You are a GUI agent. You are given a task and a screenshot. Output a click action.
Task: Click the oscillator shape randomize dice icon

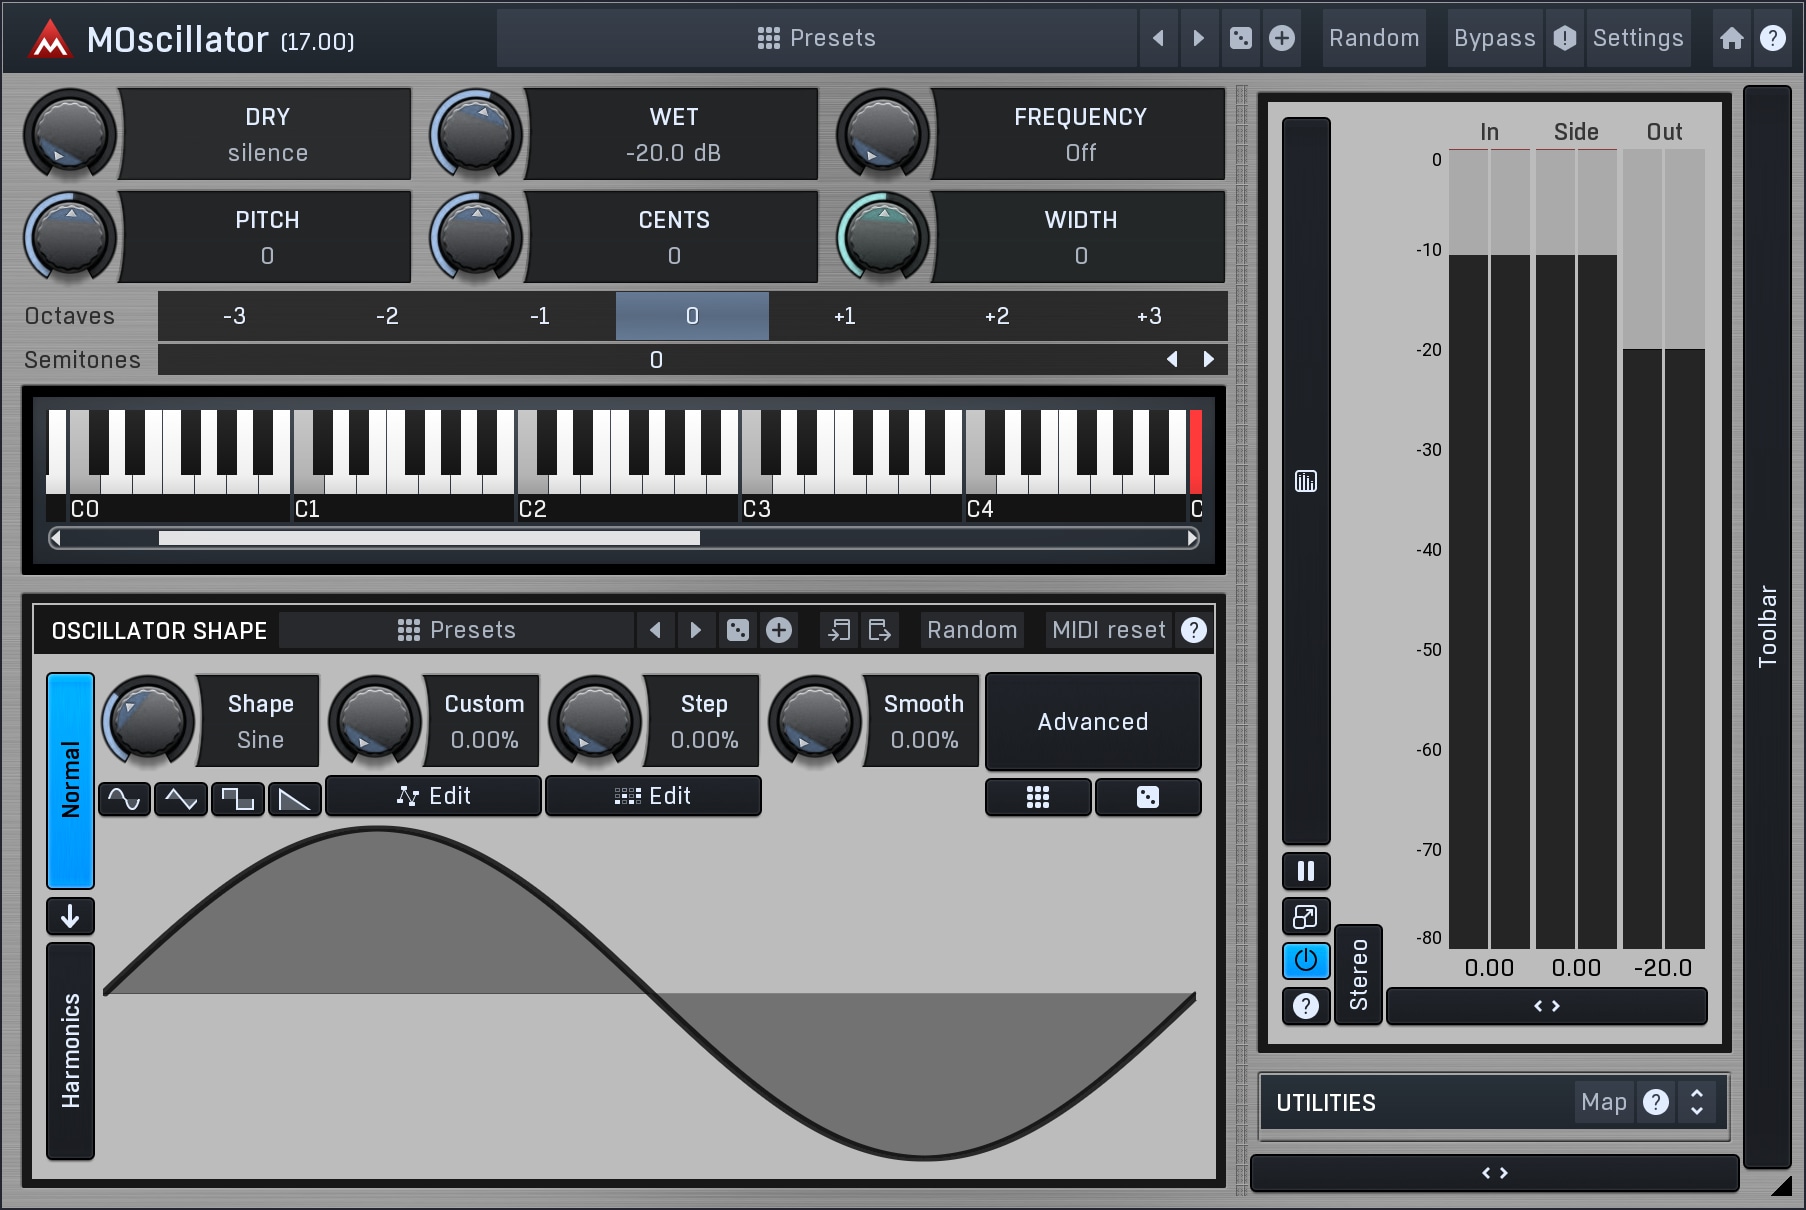738,630
